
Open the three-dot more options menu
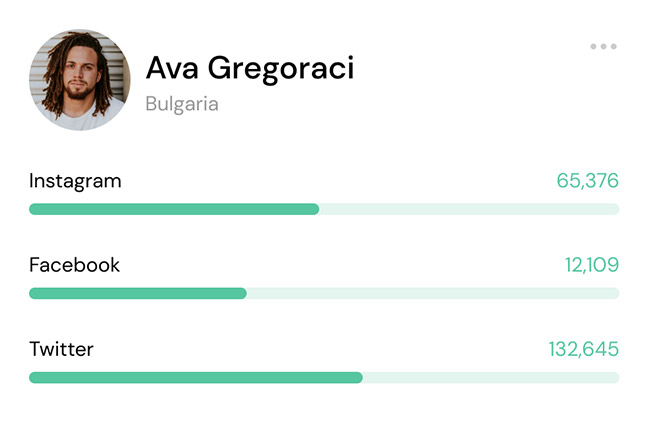click(603, 46)
